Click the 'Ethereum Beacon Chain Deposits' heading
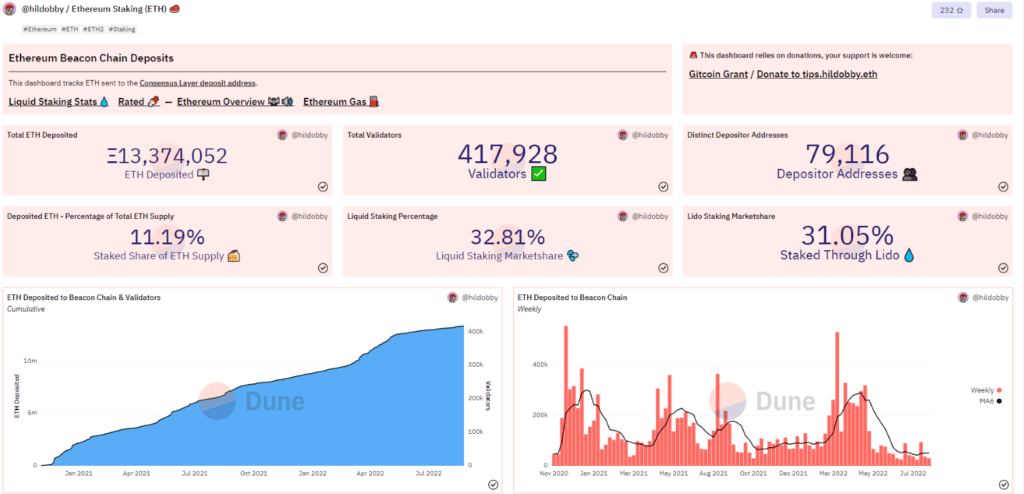The image size is (1024, 494). click(91, 58)
